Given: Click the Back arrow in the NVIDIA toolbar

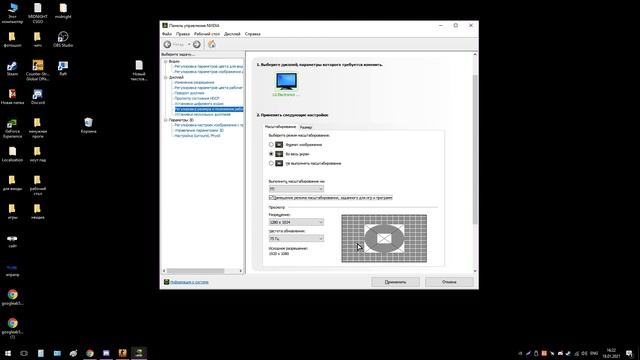Looking at the screenshot, I should (167, 44).
